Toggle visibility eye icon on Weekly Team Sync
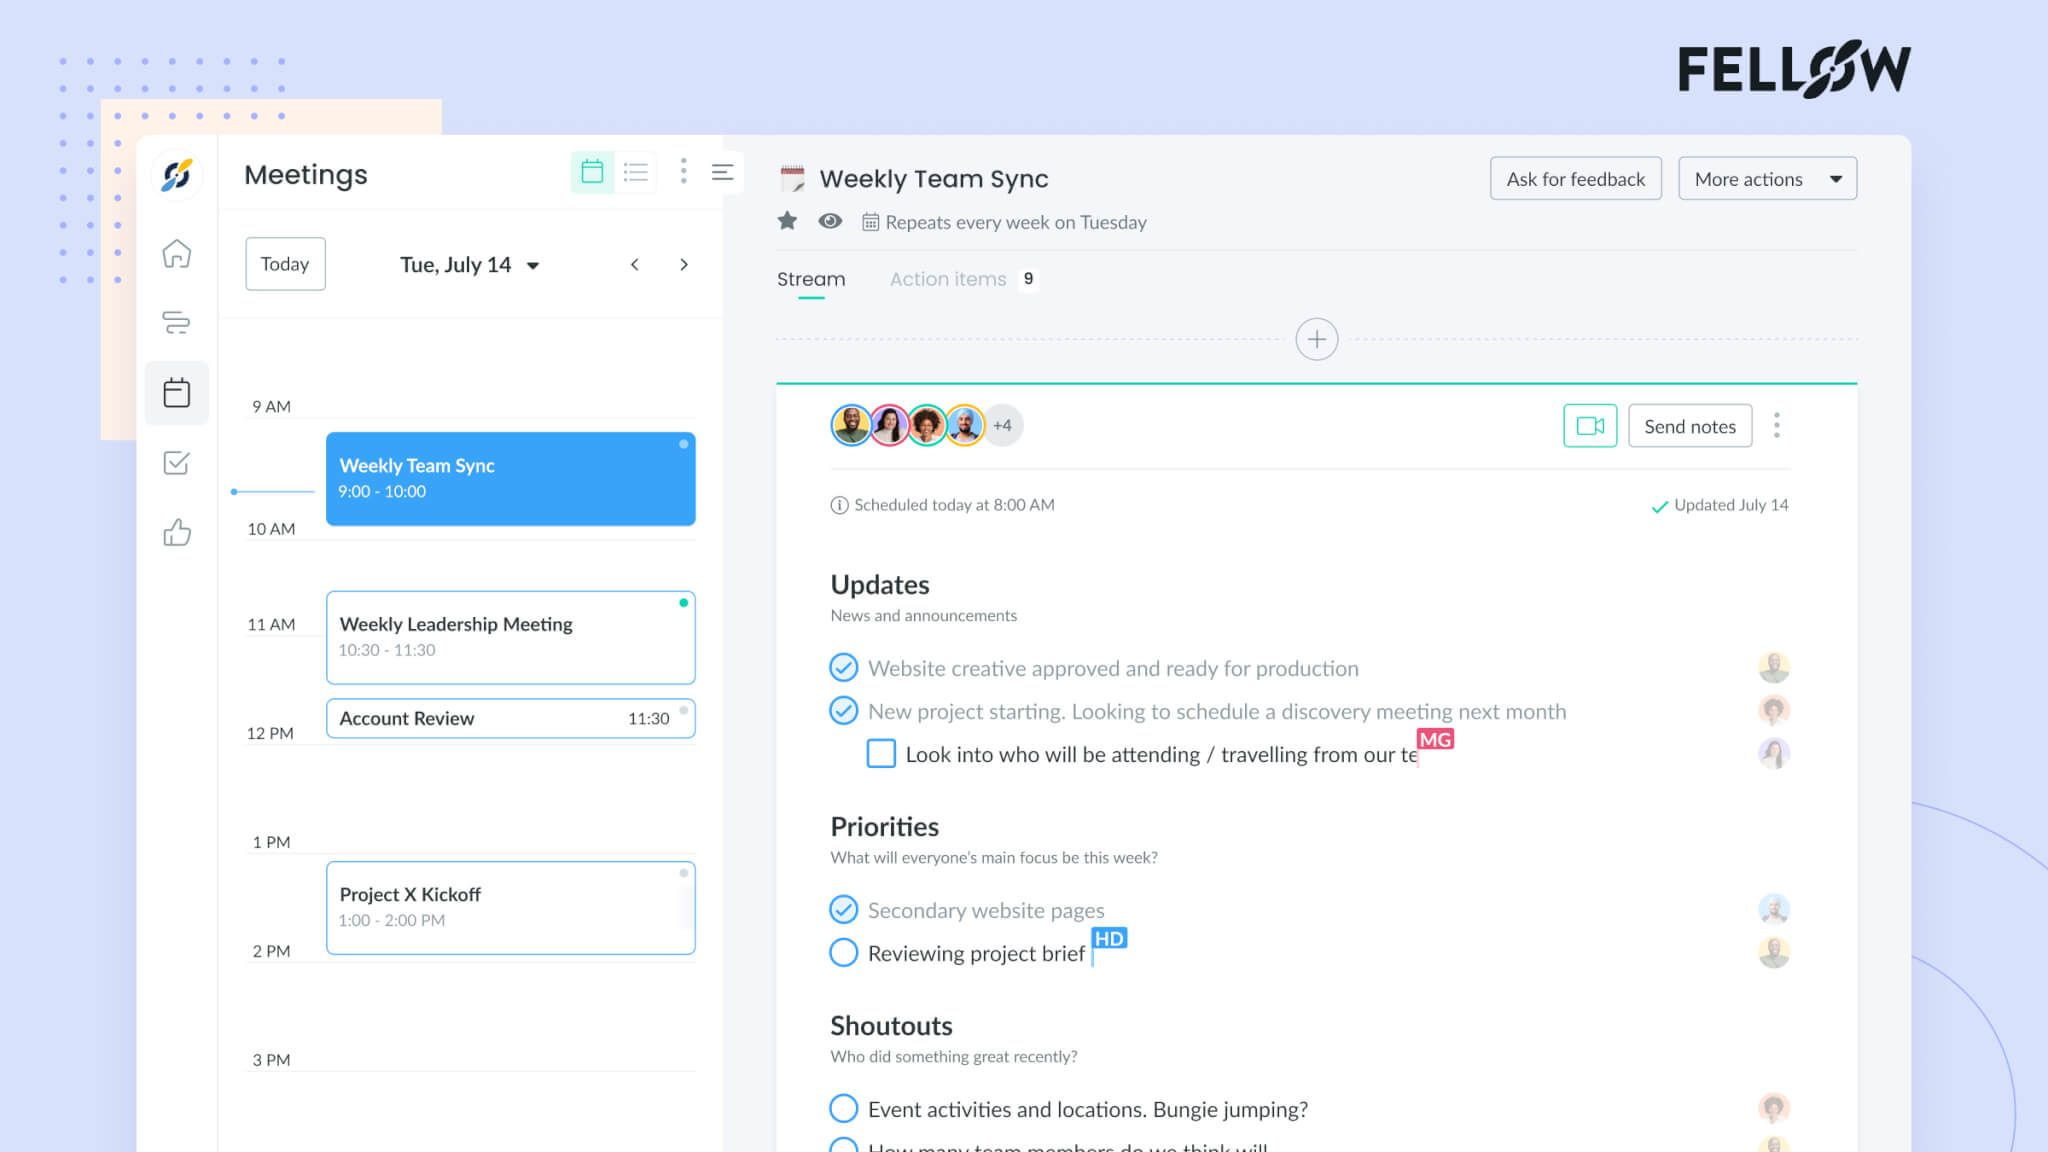 (831, 221)
